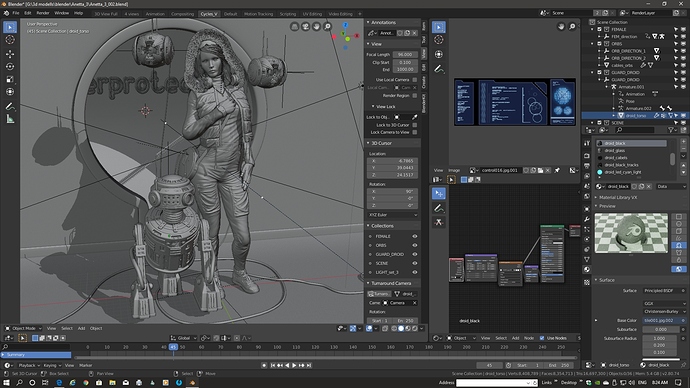Click the Image menu in image editor
The image size is (690, 388).
(x=454, y=170)
